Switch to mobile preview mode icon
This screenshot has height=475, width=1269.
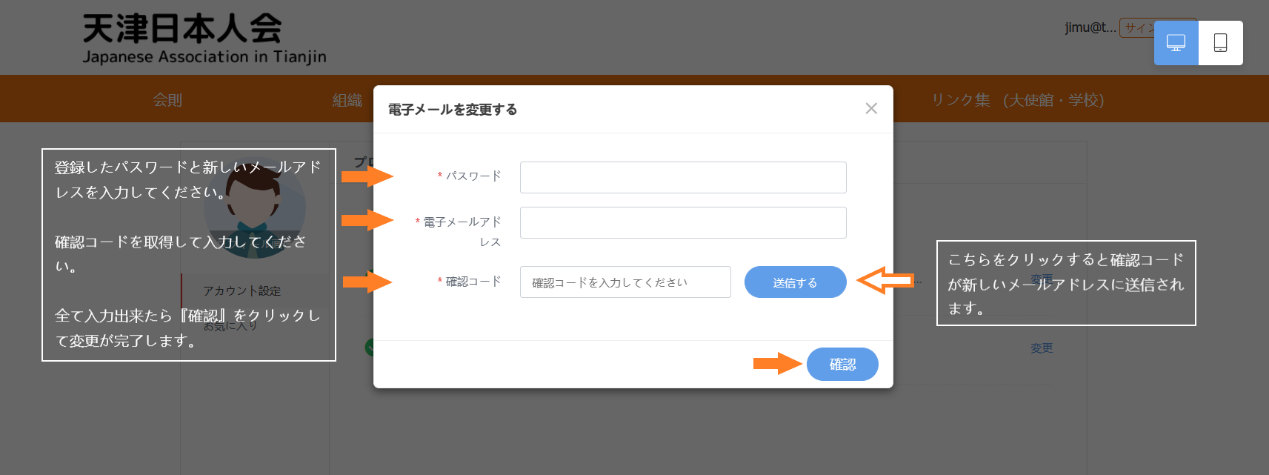pos(1220,43)
